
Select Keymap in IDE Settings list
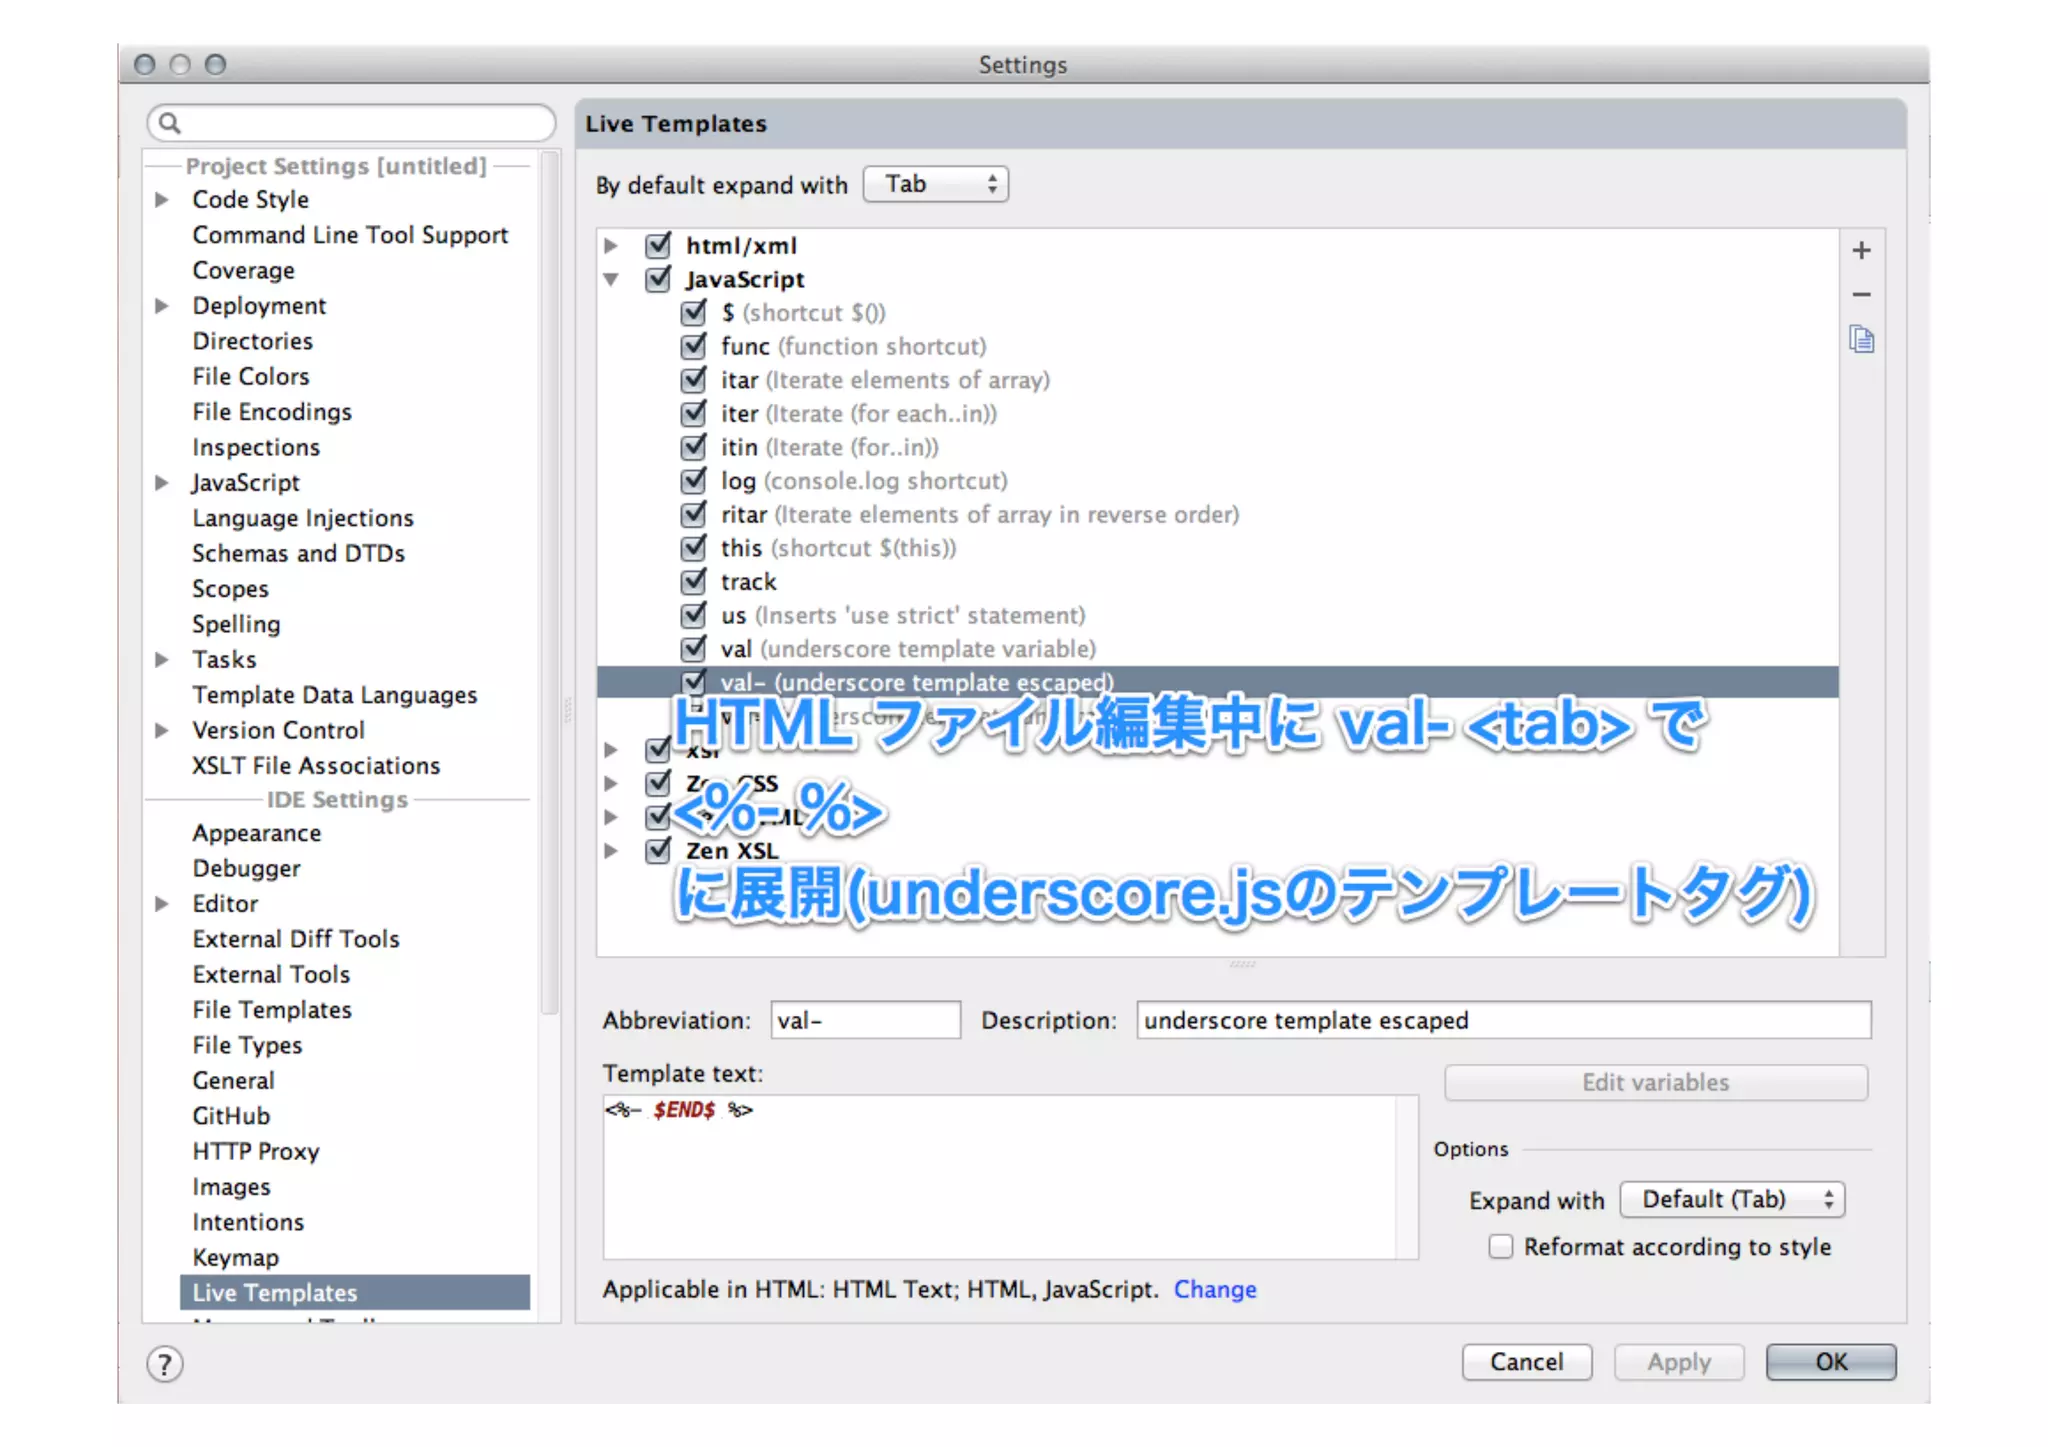pyautogui.click(x=236, y=1257)
